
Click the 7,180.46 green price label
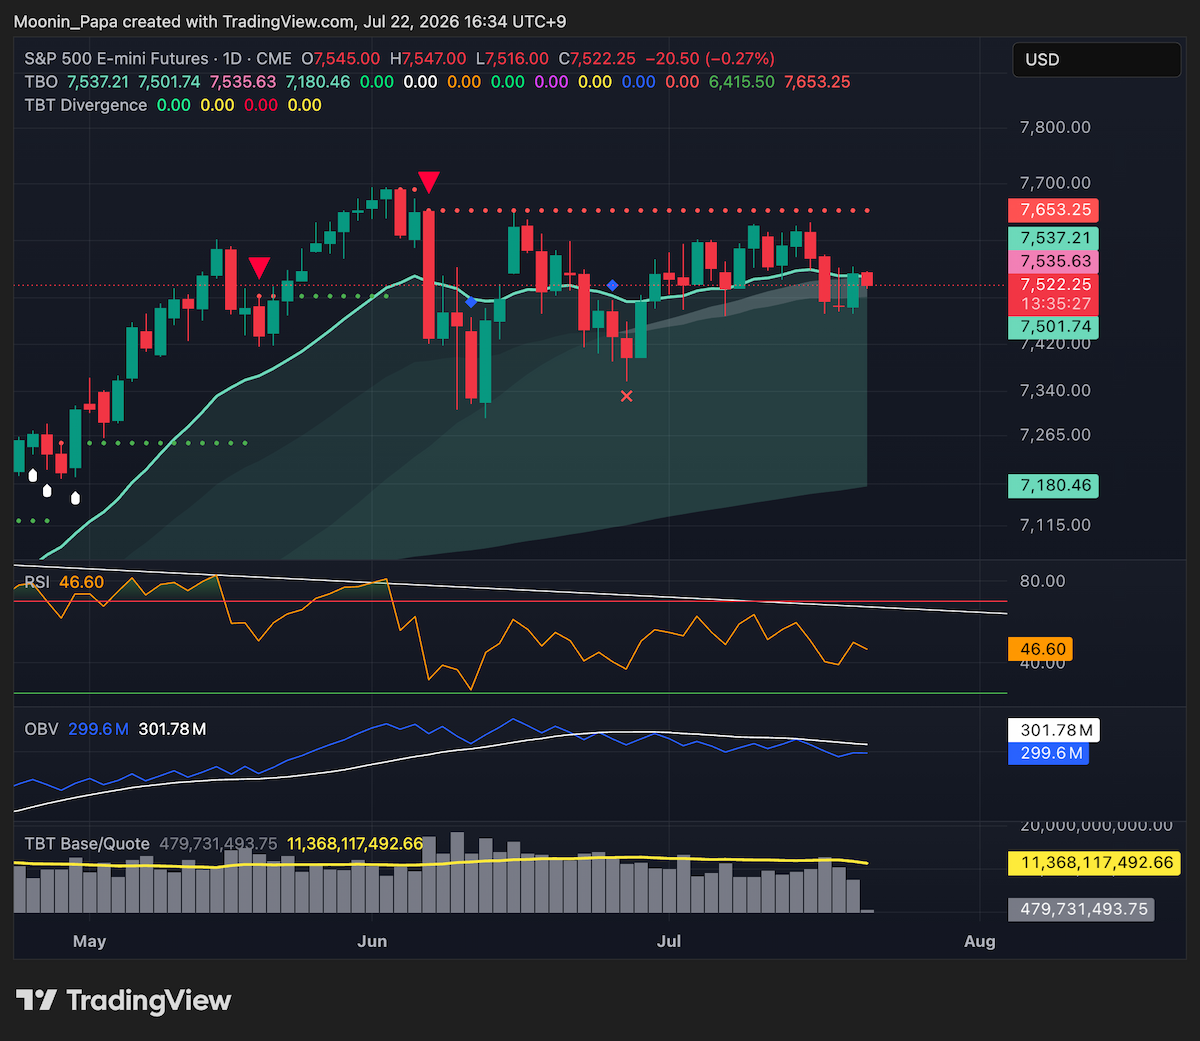pyautogui.click(x=1053, y=486)
